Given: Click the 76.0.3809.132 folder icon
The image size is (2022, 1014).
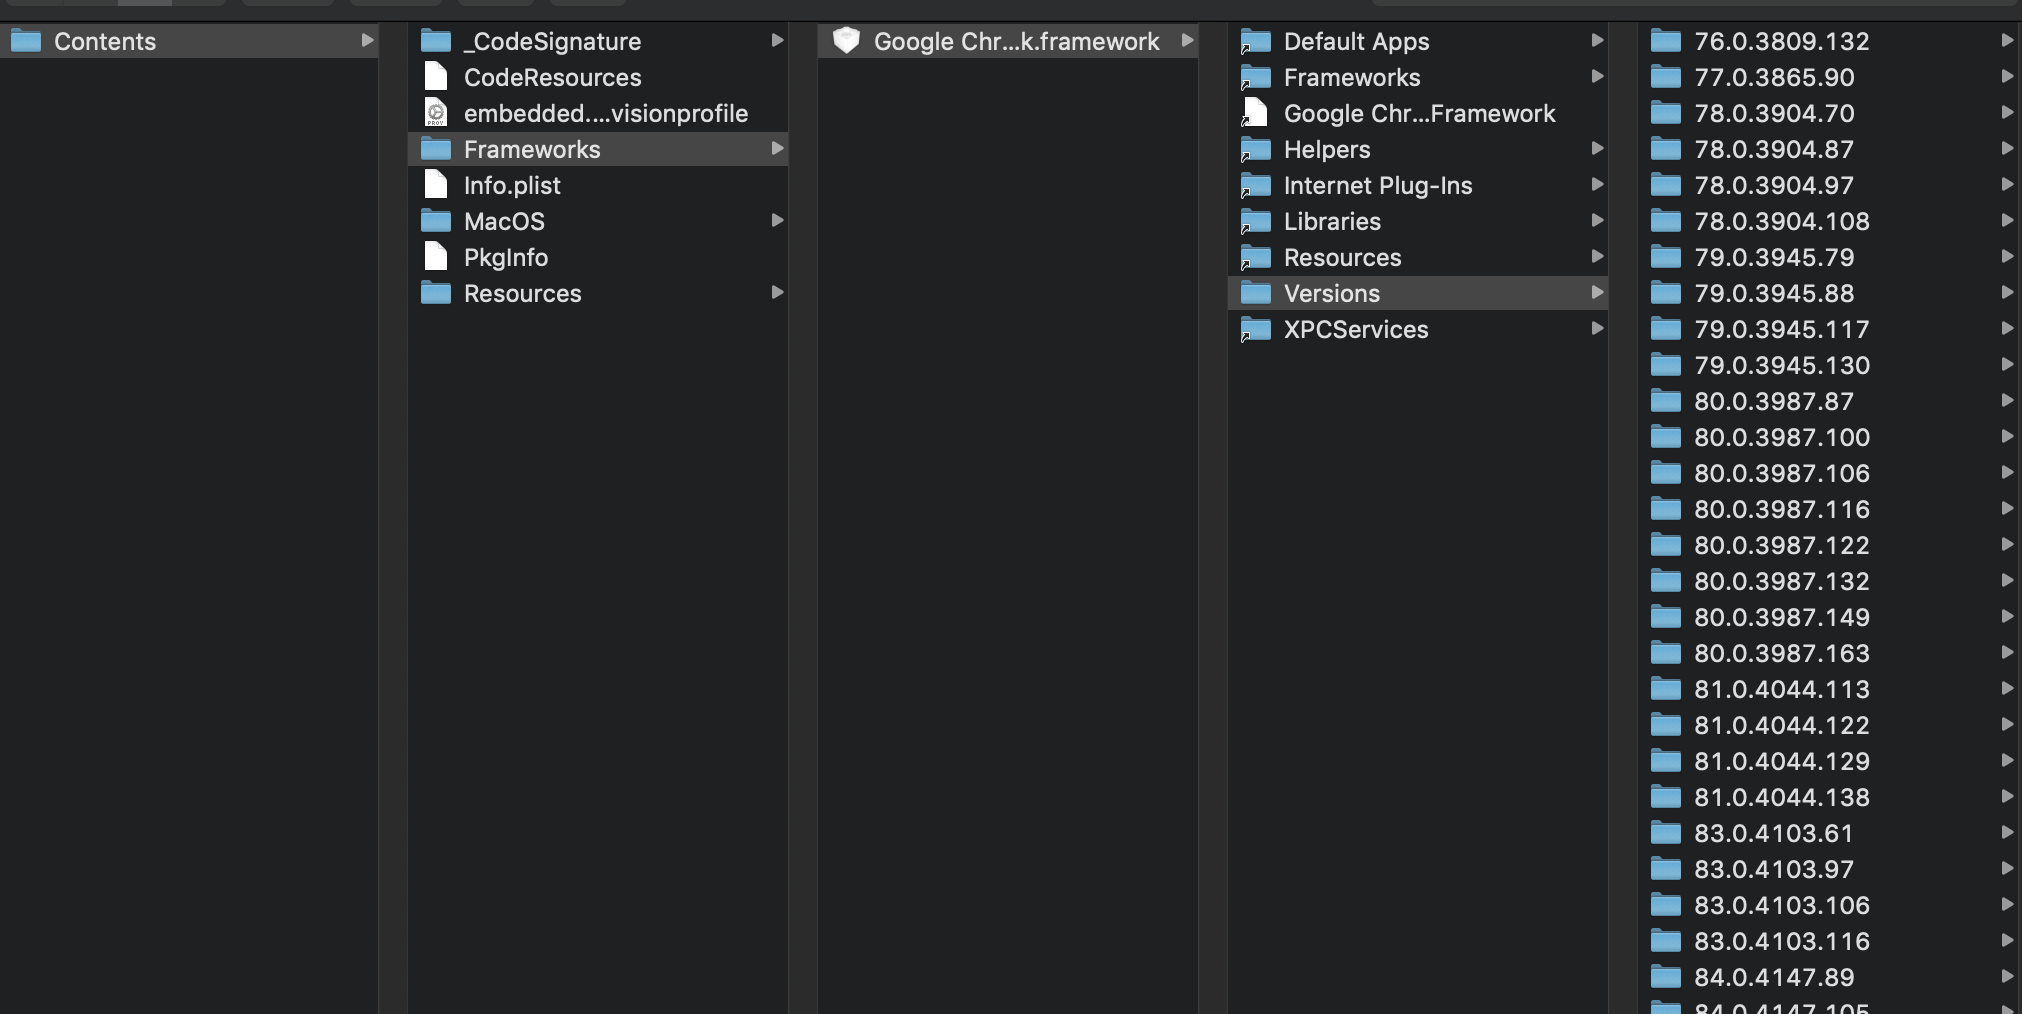Looking at the screenshot, I should 1665,41.
